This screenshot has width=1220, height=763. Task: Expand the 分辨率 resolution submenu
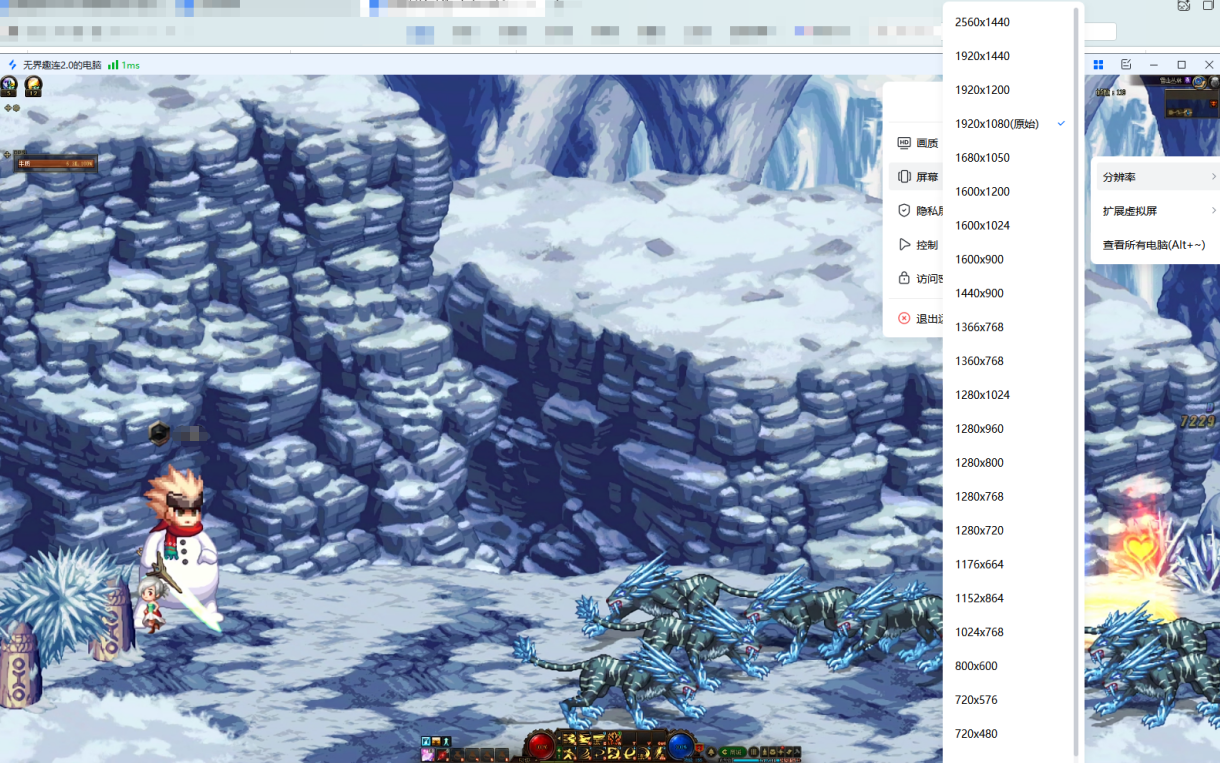[1157, 177]
